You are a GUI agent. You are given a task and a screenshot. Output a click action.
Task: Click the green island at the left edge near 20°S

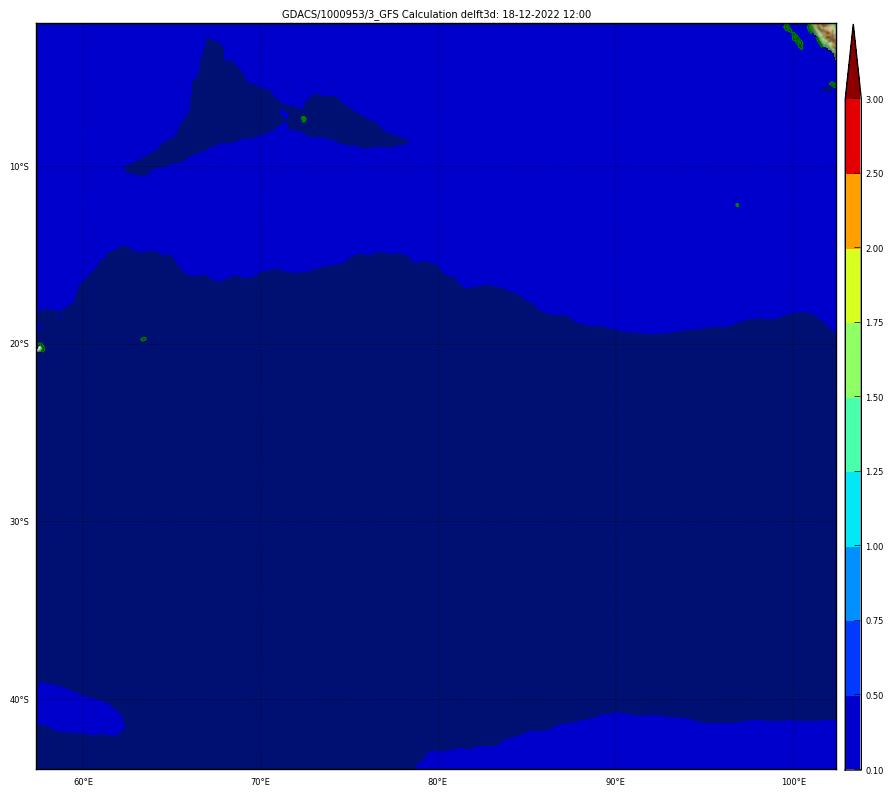(40, 348)
